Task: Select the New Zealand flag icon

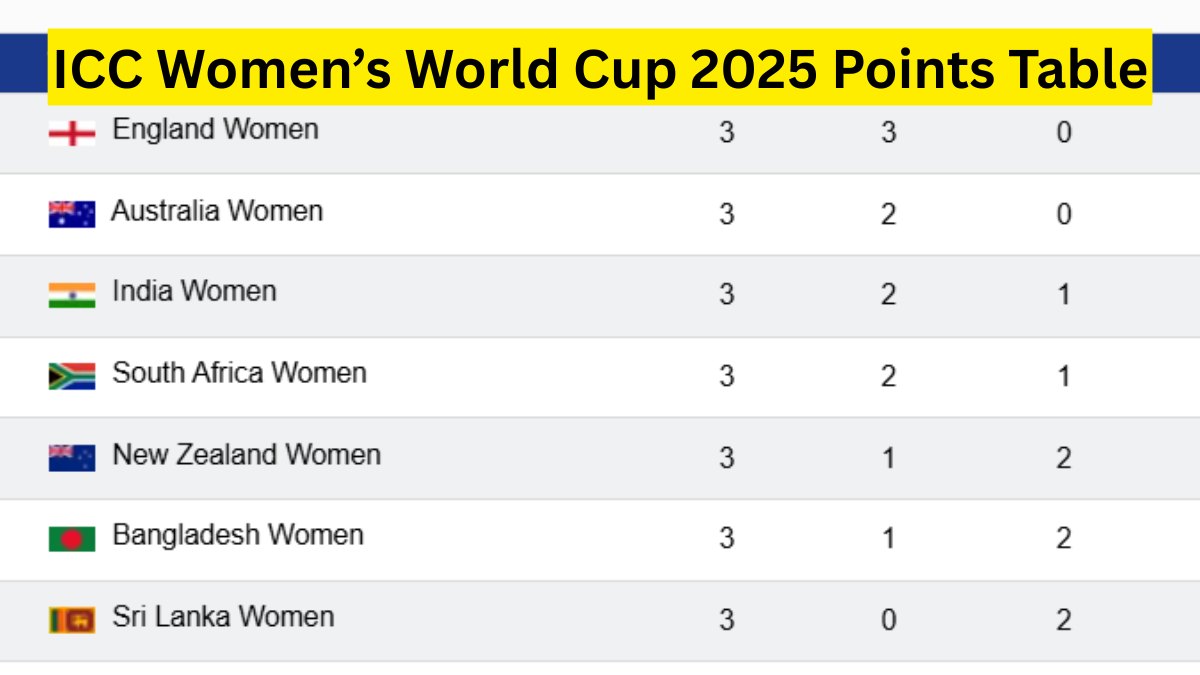Action: pos(72,457)
